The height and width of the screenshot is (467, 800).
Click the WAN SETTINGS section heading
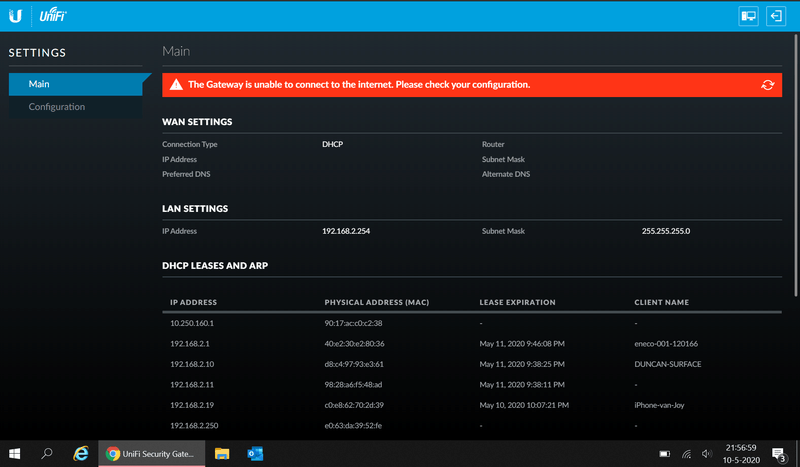[197, 121]
